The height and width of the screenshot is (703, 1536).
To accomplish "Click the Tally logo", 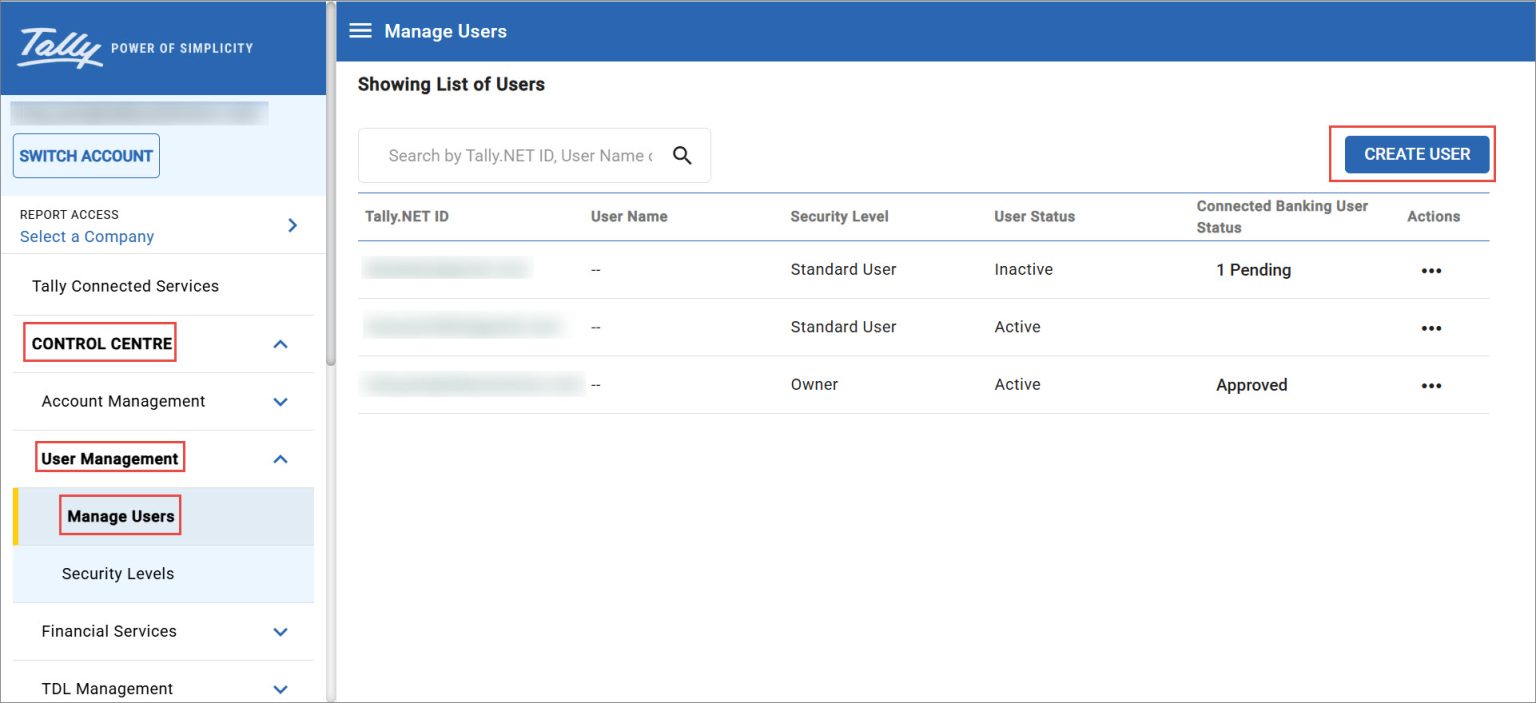I will click(61, 47).
